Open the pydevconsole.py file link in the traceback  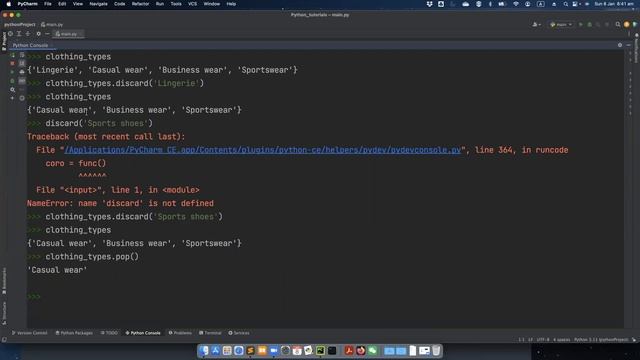(x=262, y=150)
